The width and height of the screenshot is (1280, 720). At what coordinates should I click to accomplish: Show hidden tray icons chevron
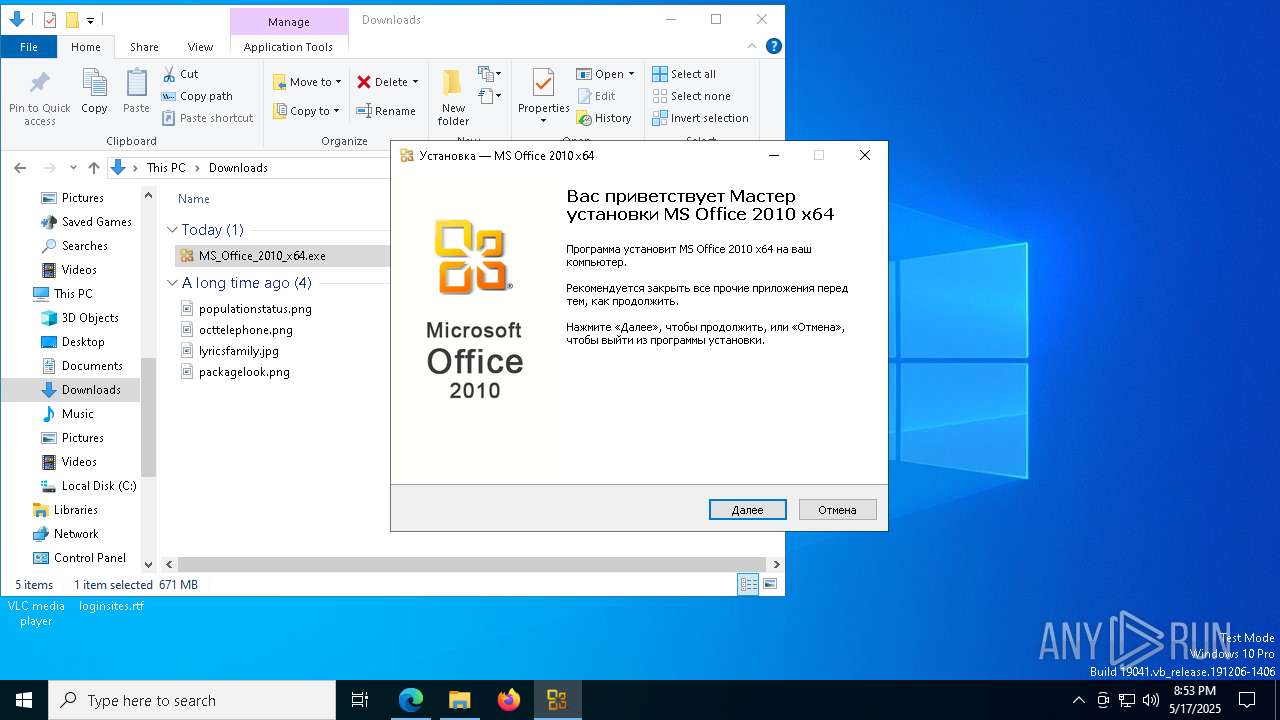point(1078,700)
